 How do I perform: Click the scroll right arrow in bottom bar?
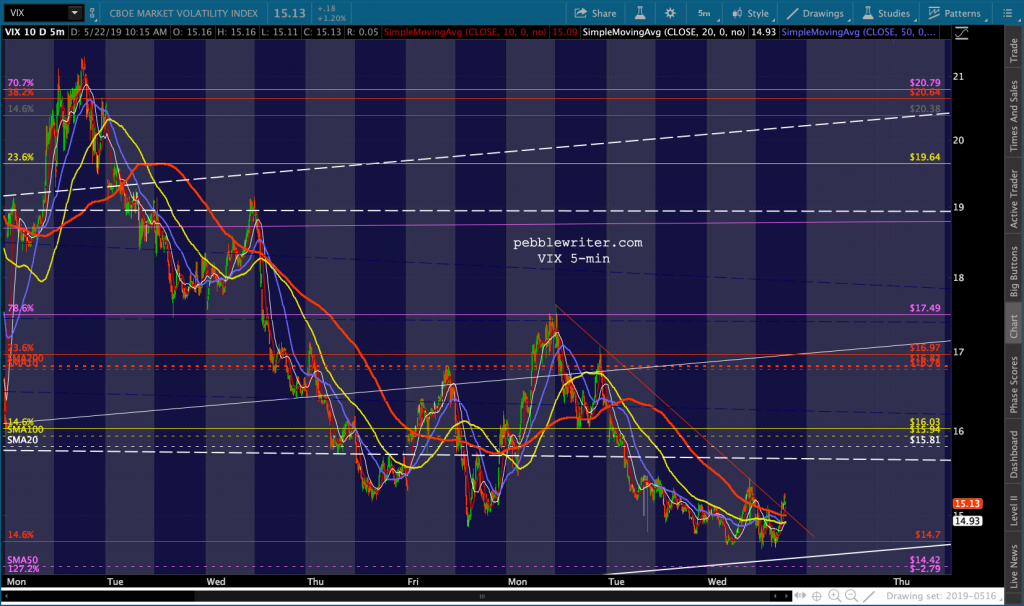coord(786,596)
